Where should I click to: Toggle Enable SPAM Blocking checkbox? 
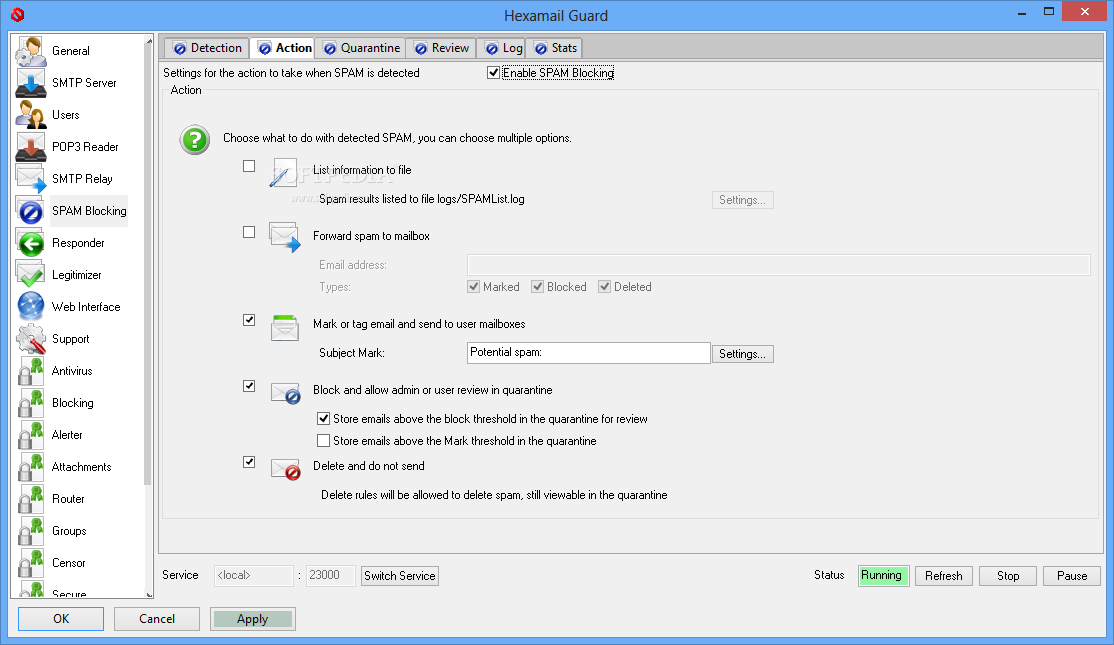[493, 72]
